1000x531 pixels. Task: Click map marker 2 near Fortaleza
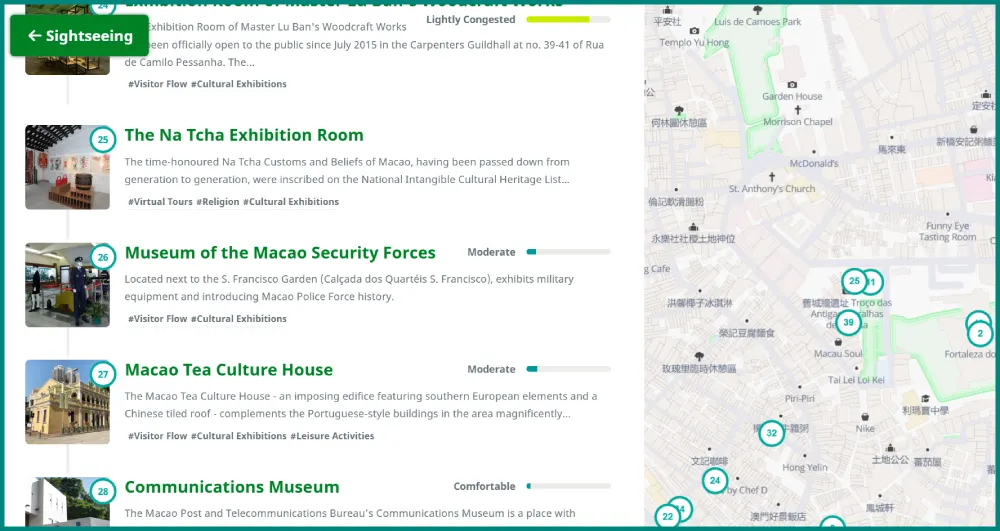point(980,333)
